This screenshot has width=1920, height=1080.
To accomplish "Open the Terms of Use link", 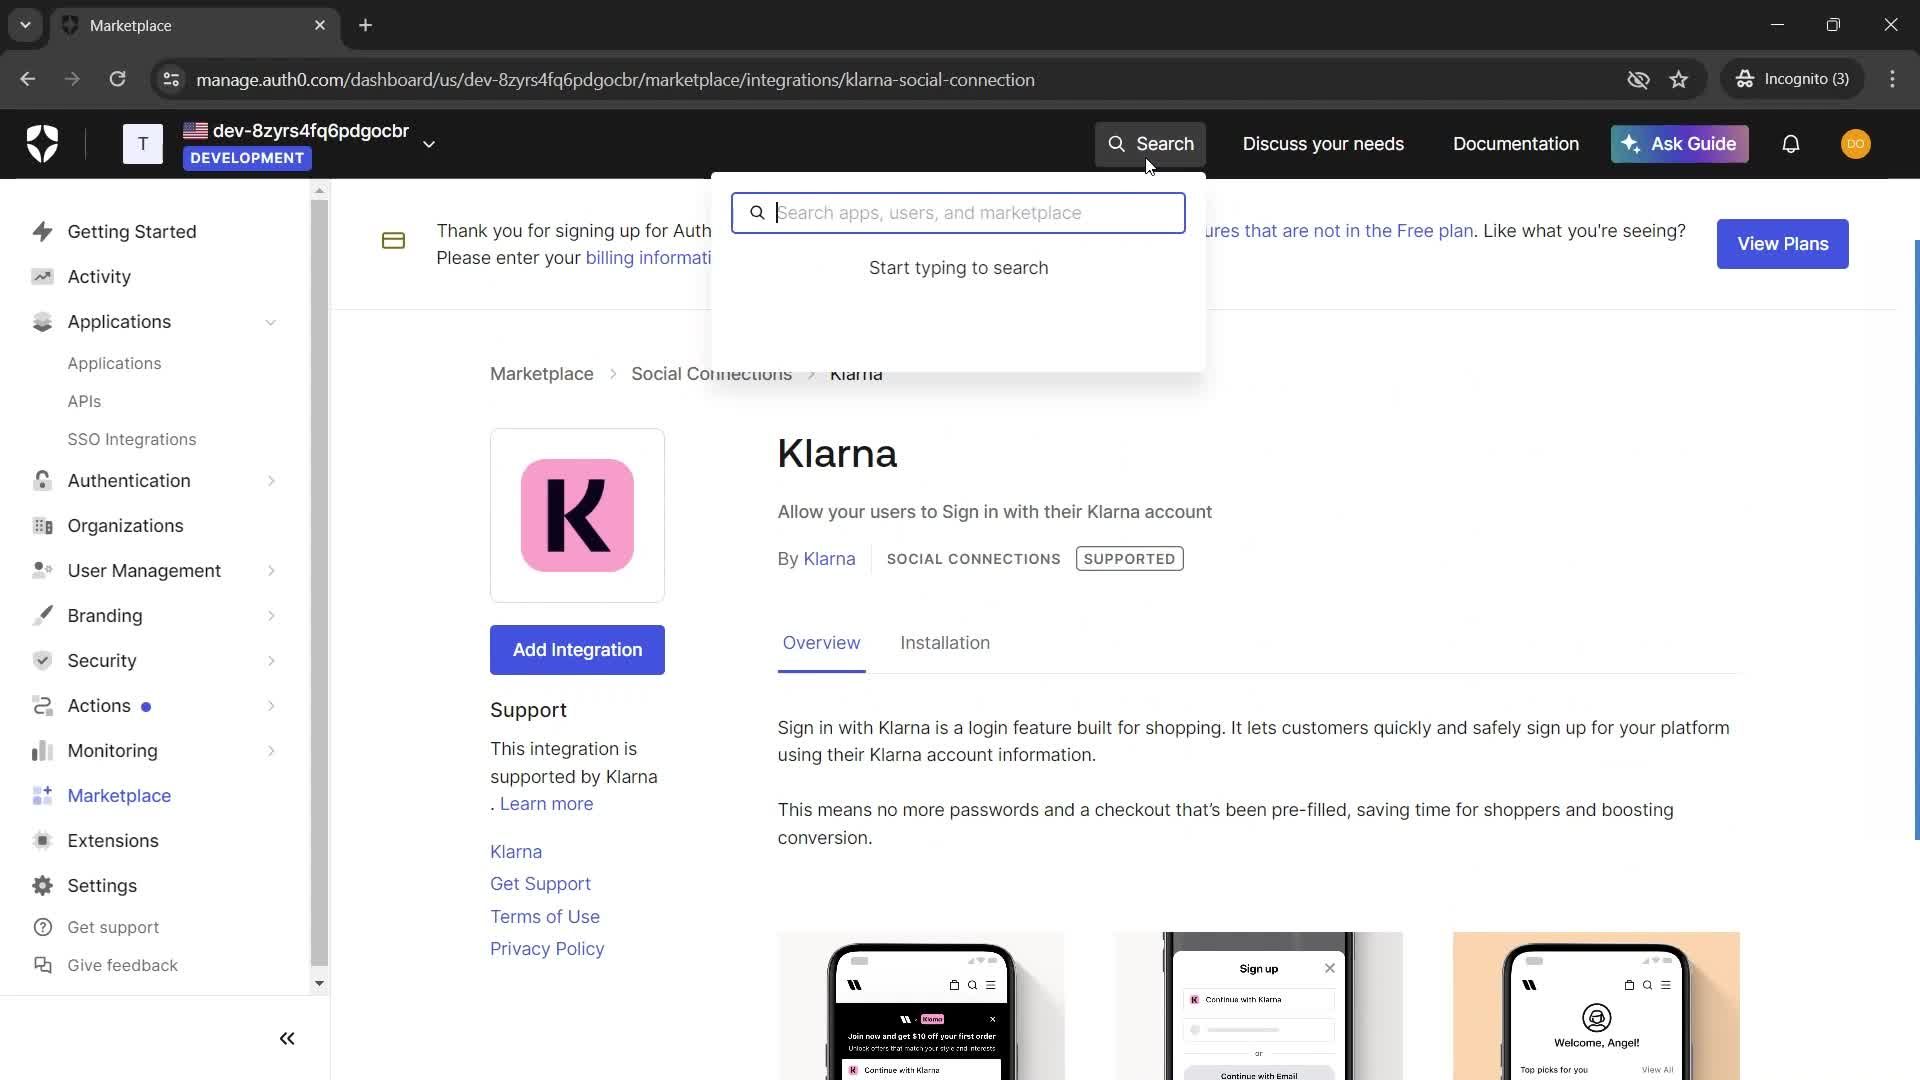I will click(545, 917).
